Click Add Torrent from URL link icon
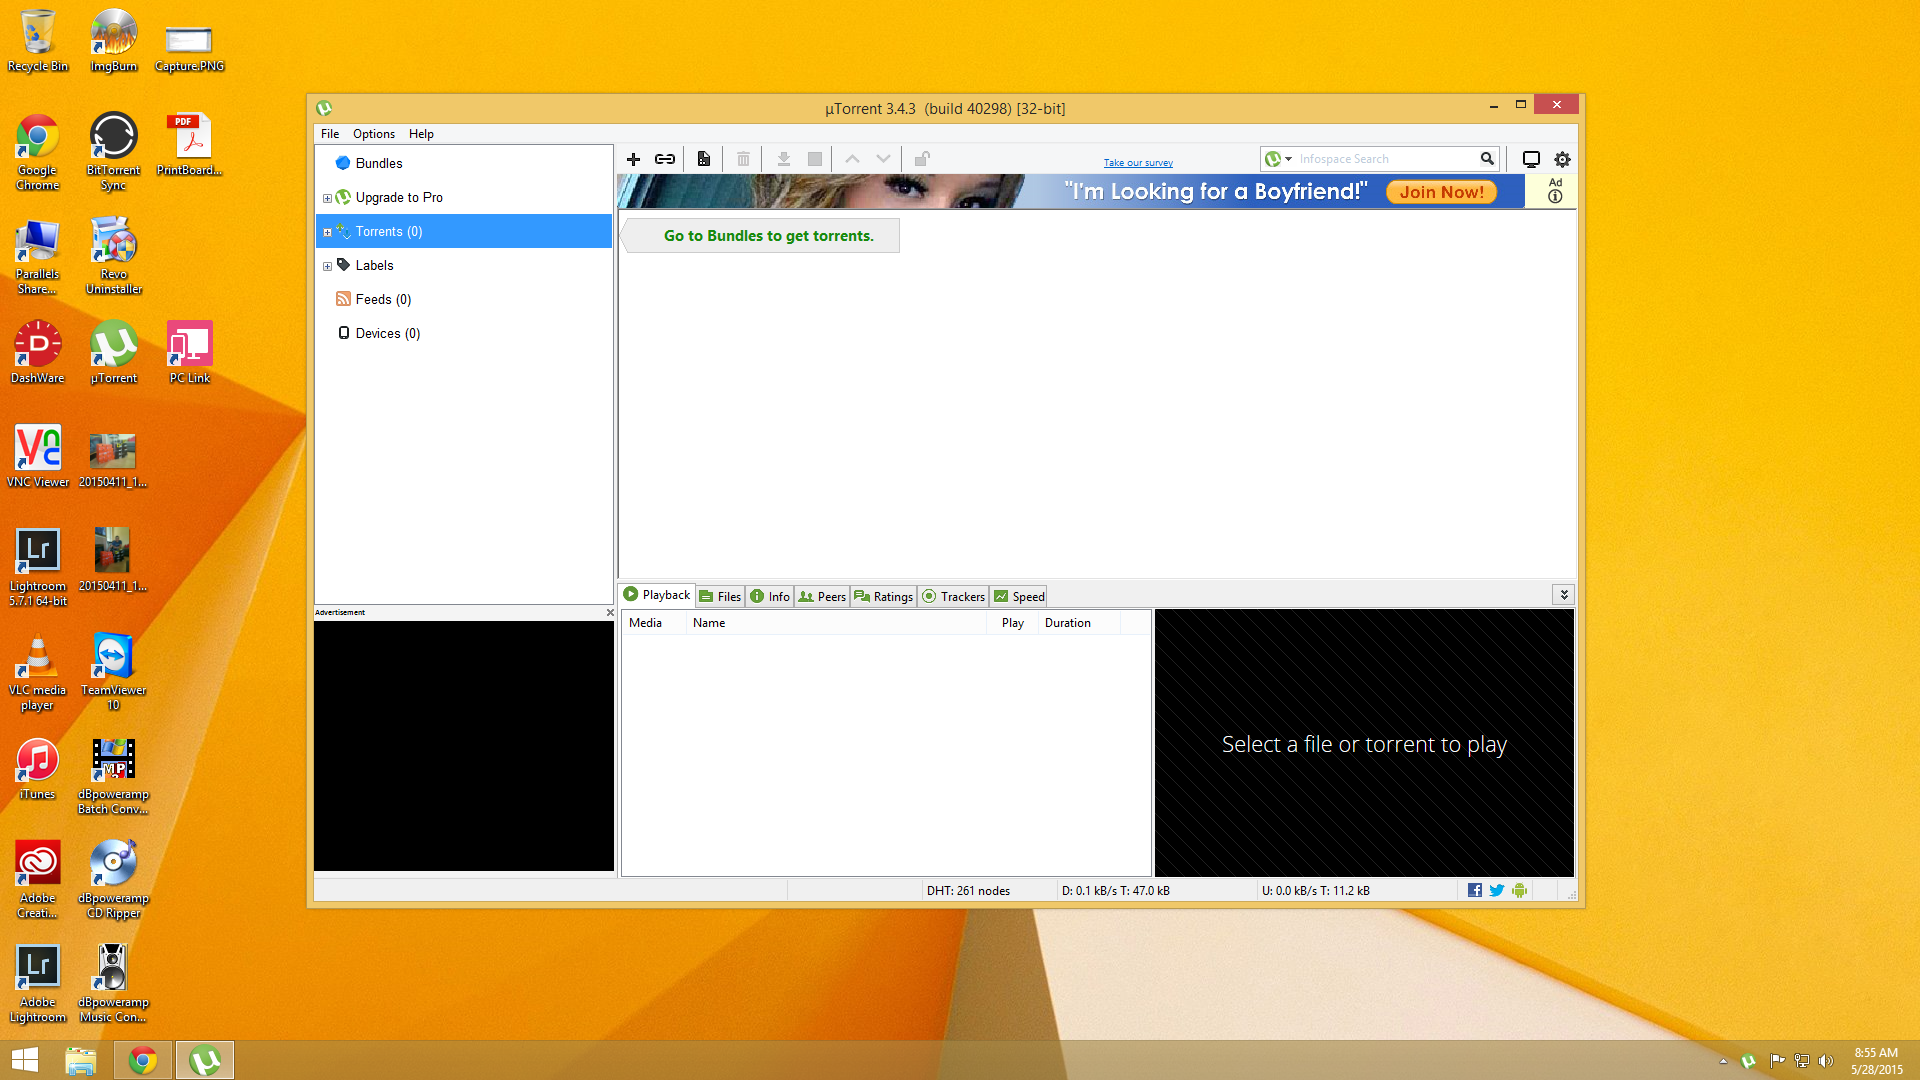Viewport: 1920px width, 1080px height. (665, 159)
